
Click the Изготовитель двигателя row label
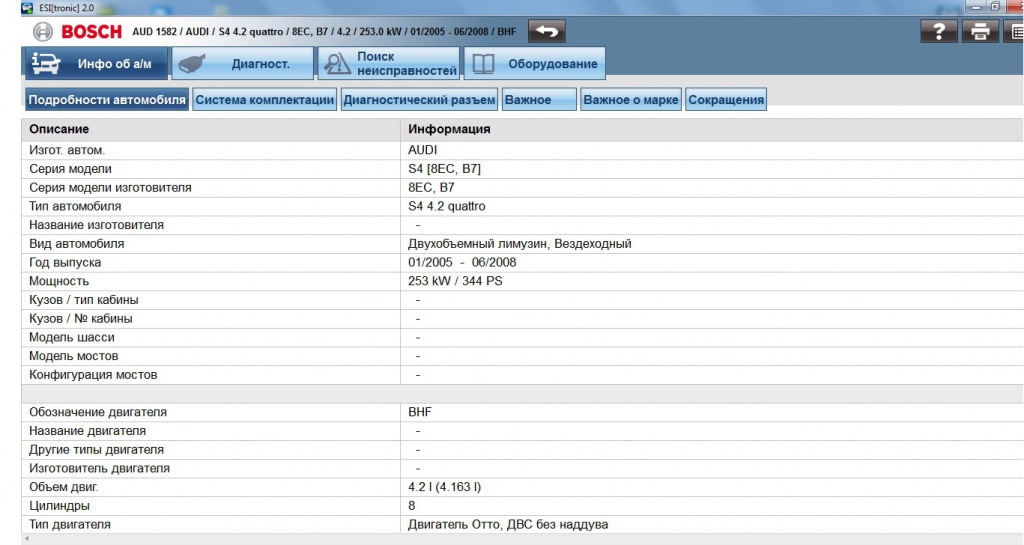(x=99, y=469)
